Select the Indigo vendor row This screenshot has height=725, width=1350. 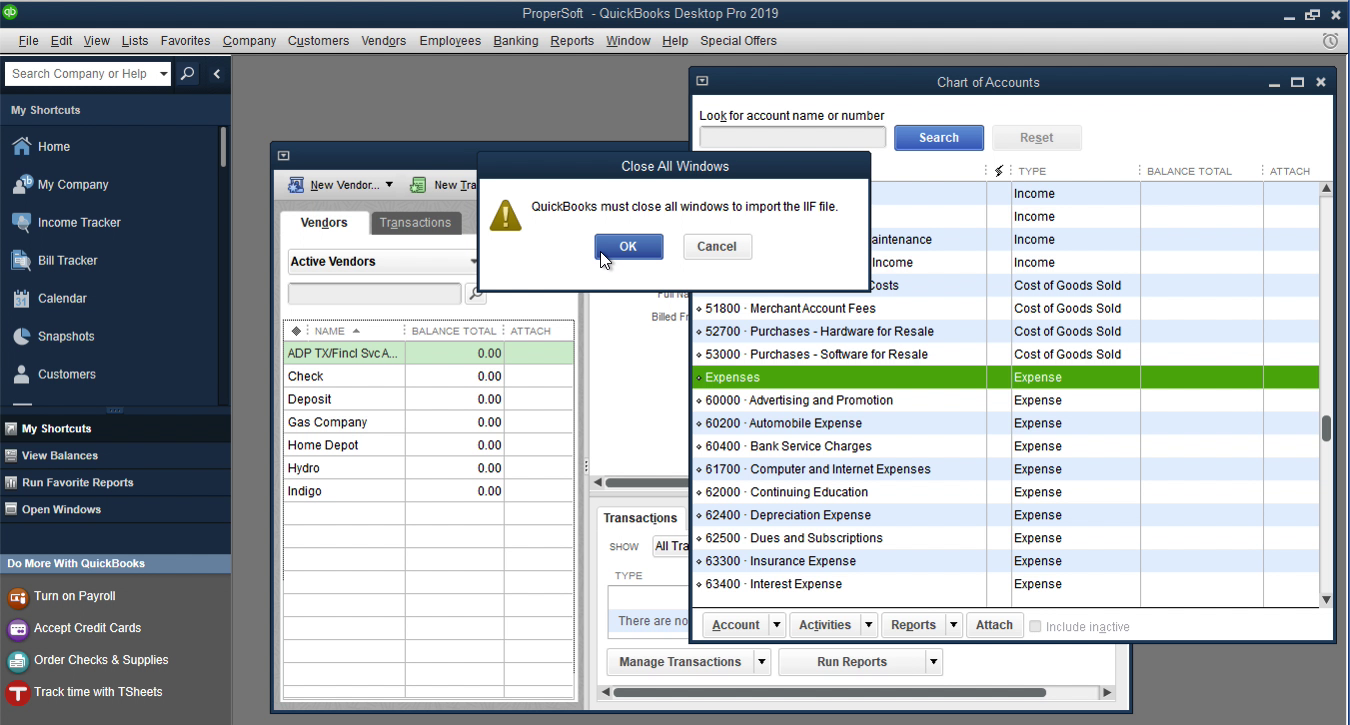(x=429, y=491)
